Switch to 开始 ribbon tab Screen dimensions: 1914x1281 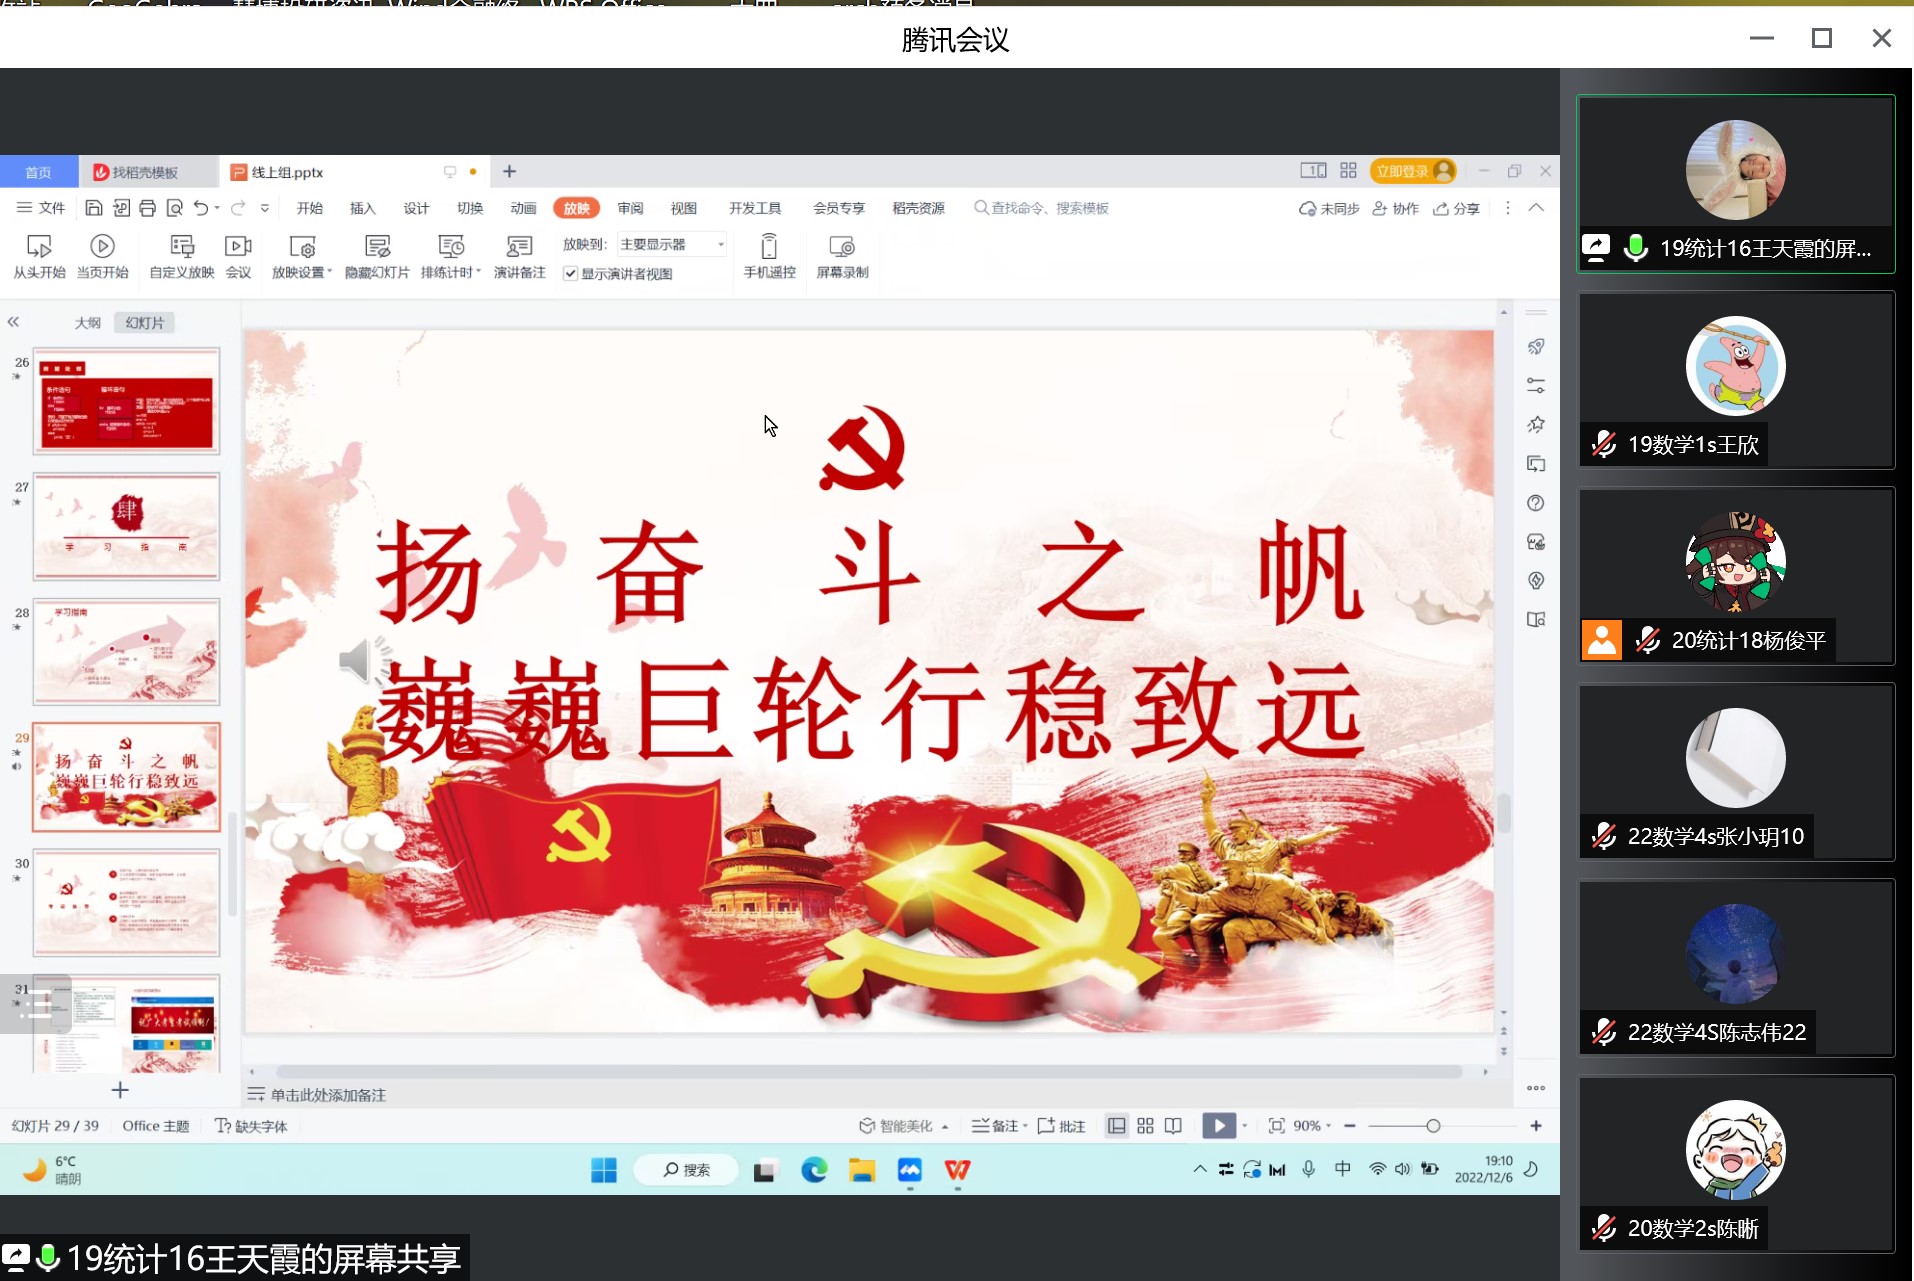click(x=309, y=208)
